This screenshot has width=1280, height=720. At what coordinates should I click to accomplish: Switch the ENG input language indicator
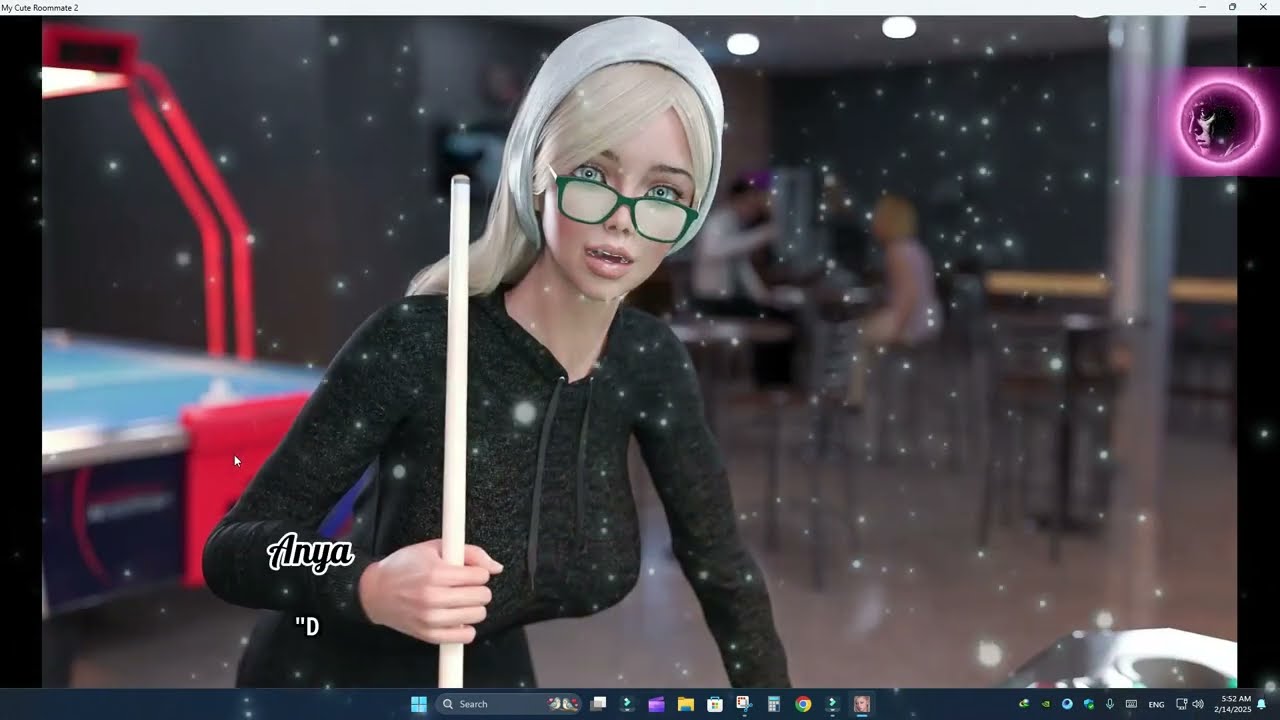click(x=1156, y=704)
